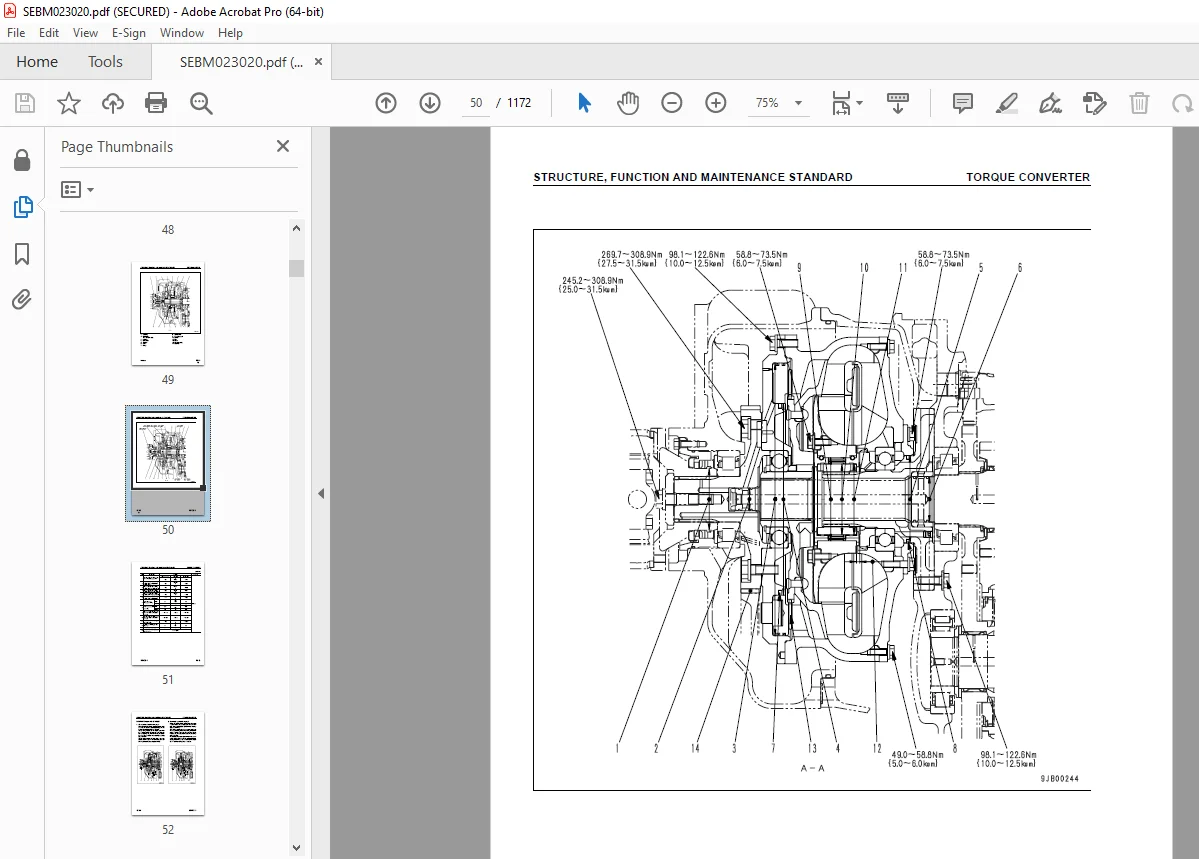This screenshot has height=859, width=1199.
Task: Select the Highlight text pen icon
Action: (x=1006, y=102)
